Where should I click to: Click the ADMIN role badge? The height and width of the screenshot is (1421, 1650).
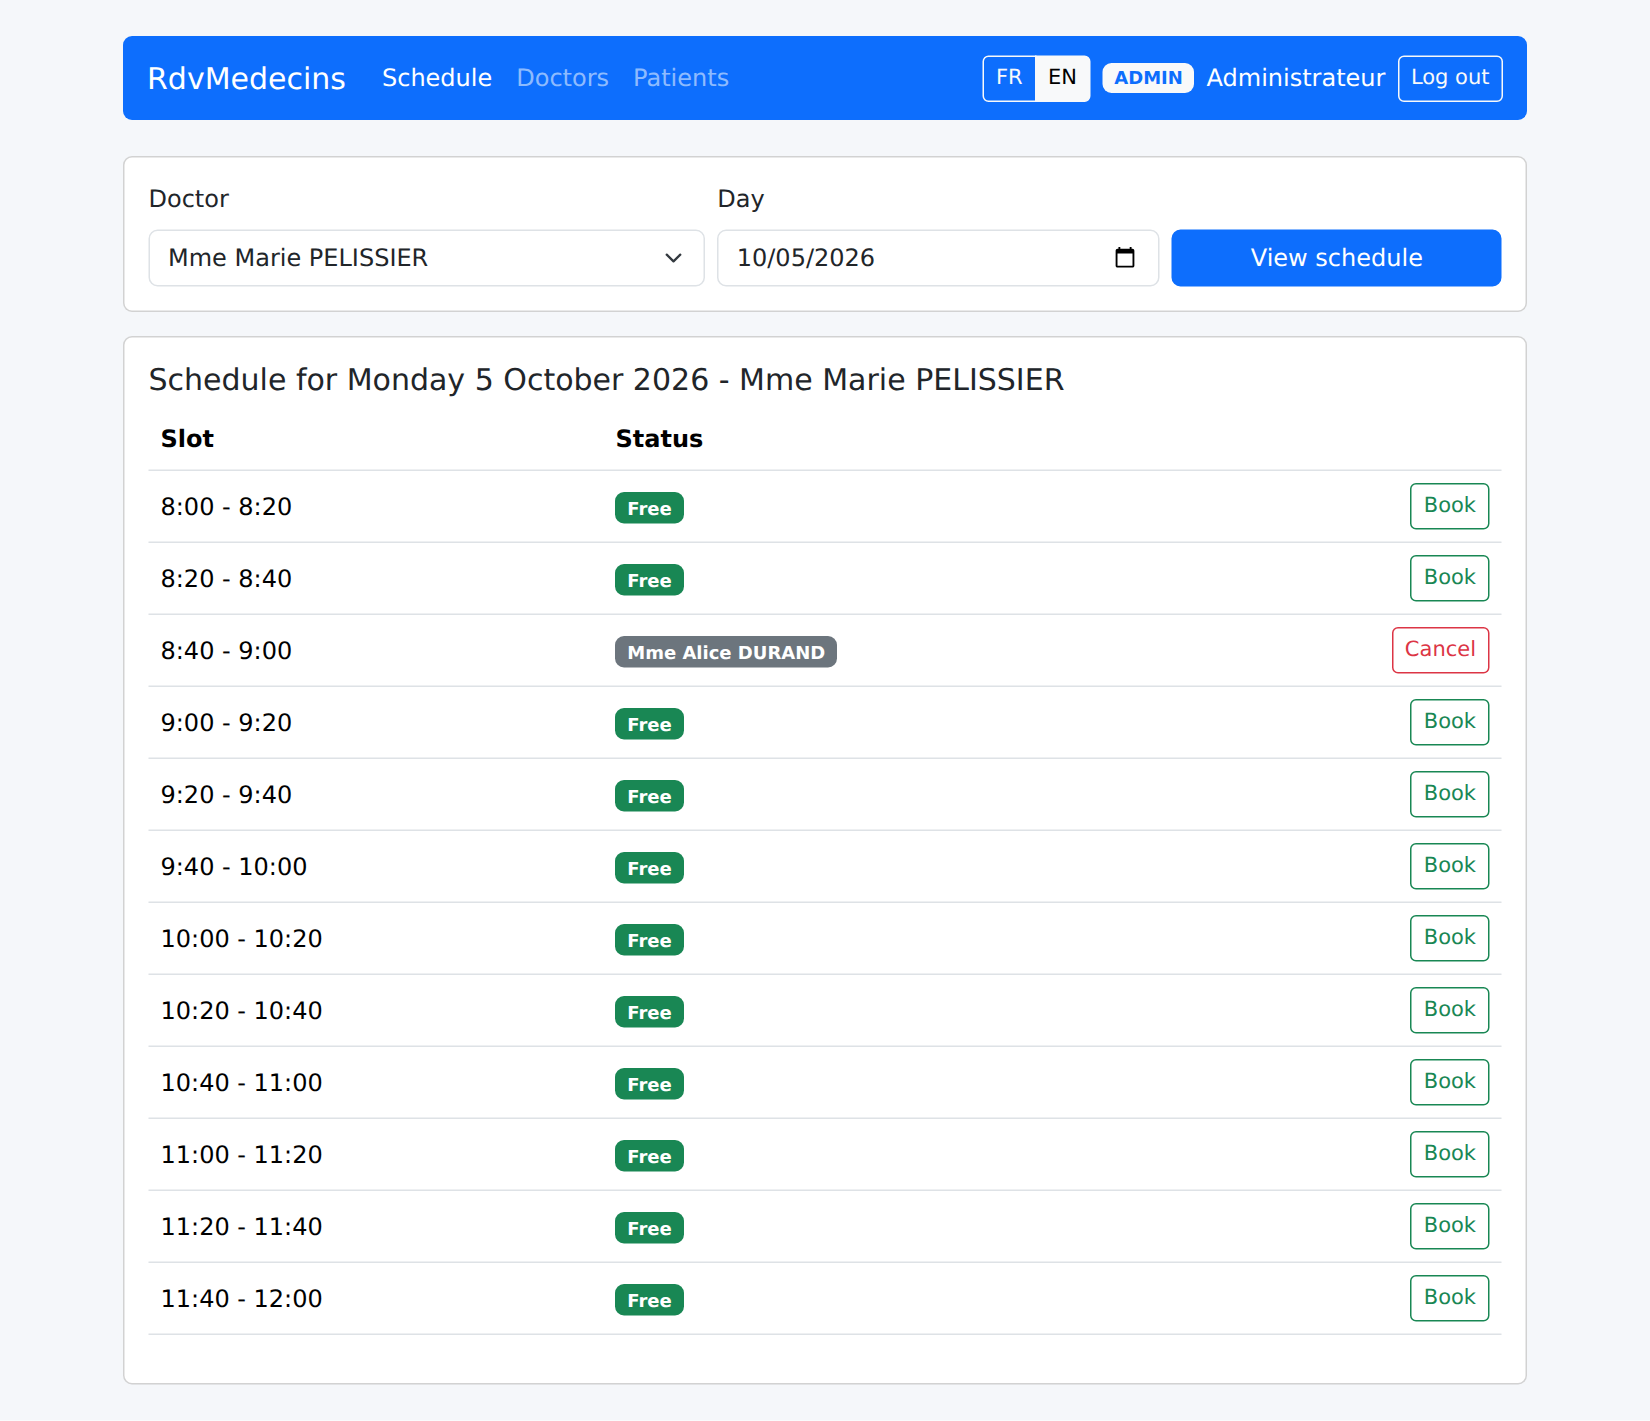tap(1148, 78)
